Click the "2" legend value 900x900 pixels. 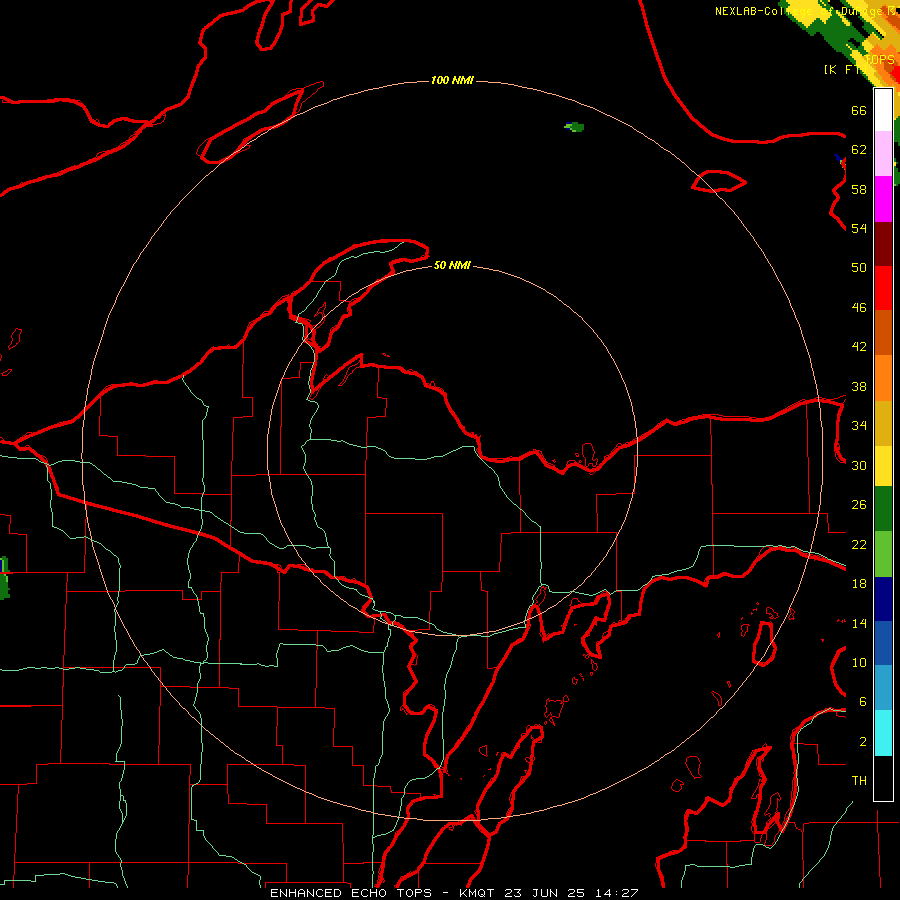(x=862, y=742)
